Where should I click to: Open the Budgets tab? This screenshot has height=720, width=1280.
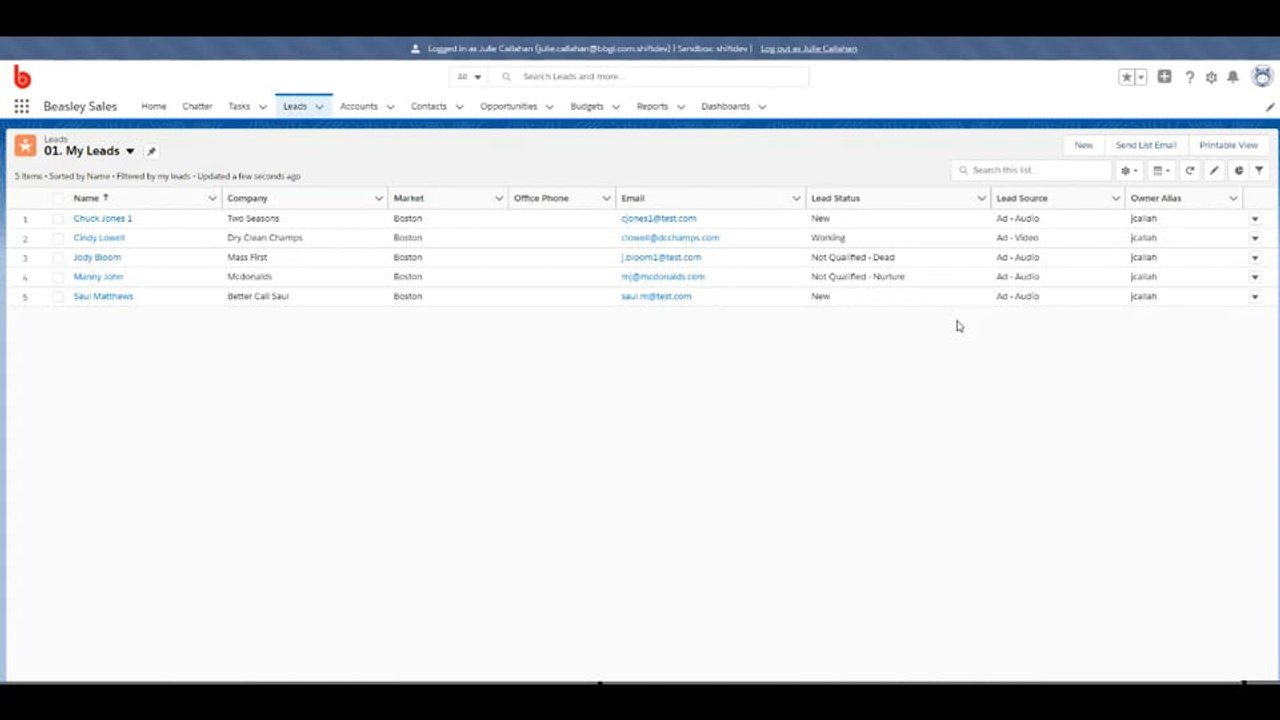point(586,106)
